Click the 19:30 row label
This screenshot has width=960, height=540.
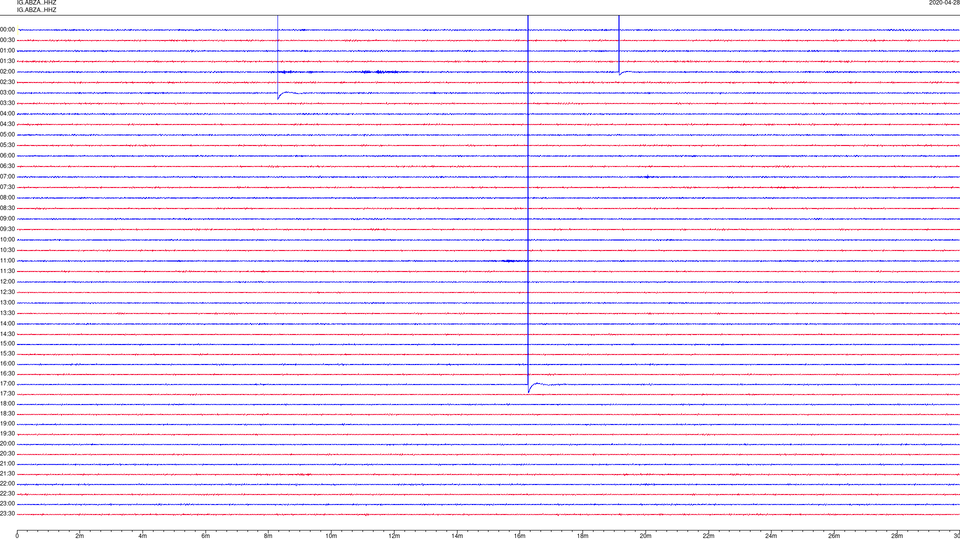coord(7,434)
